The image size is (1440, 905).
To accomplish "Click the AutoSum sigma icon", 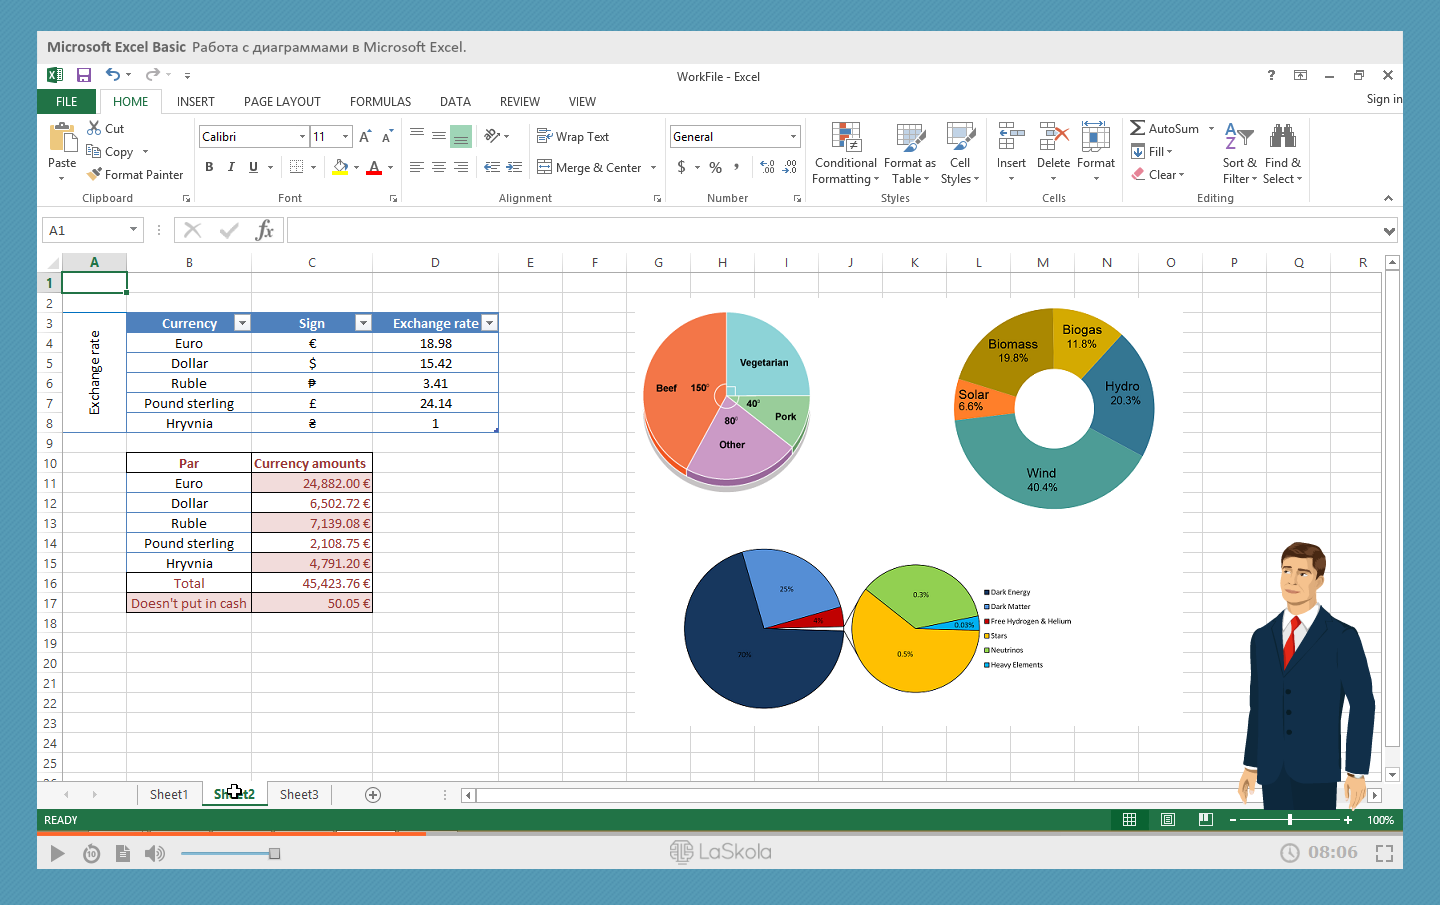I will tap(1137, 128).
